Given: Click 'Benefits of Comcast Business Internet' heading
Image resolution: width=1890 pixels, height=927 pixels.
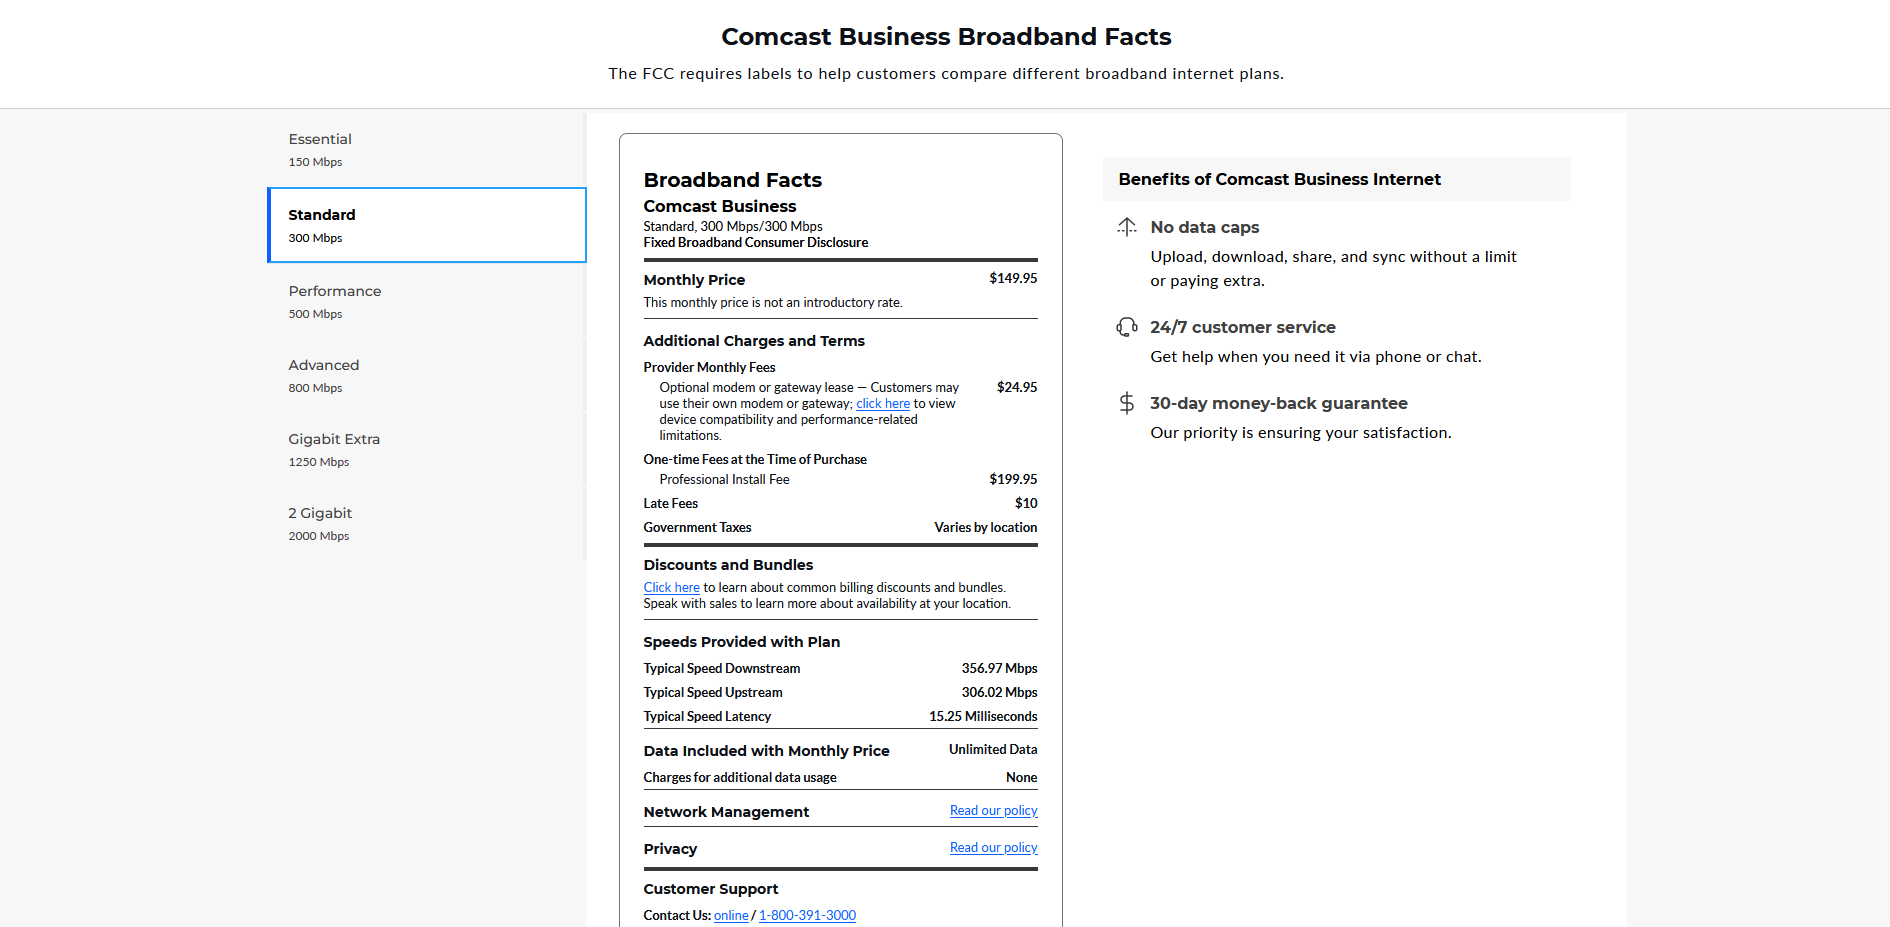Looking at the screenshot, I should [1279, 179].
